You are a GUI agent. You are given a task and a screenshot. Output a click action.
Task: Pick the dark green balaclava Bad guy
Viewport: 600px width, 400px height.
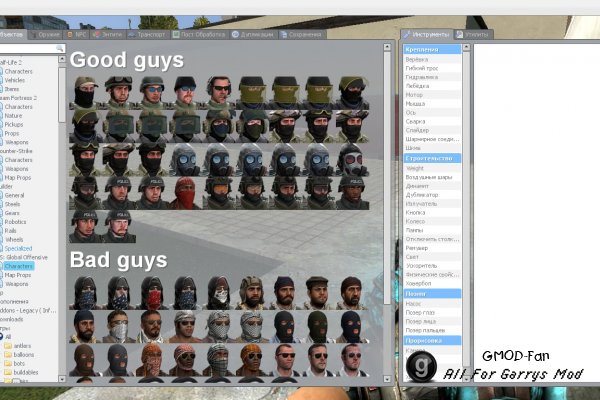[319, 326]
